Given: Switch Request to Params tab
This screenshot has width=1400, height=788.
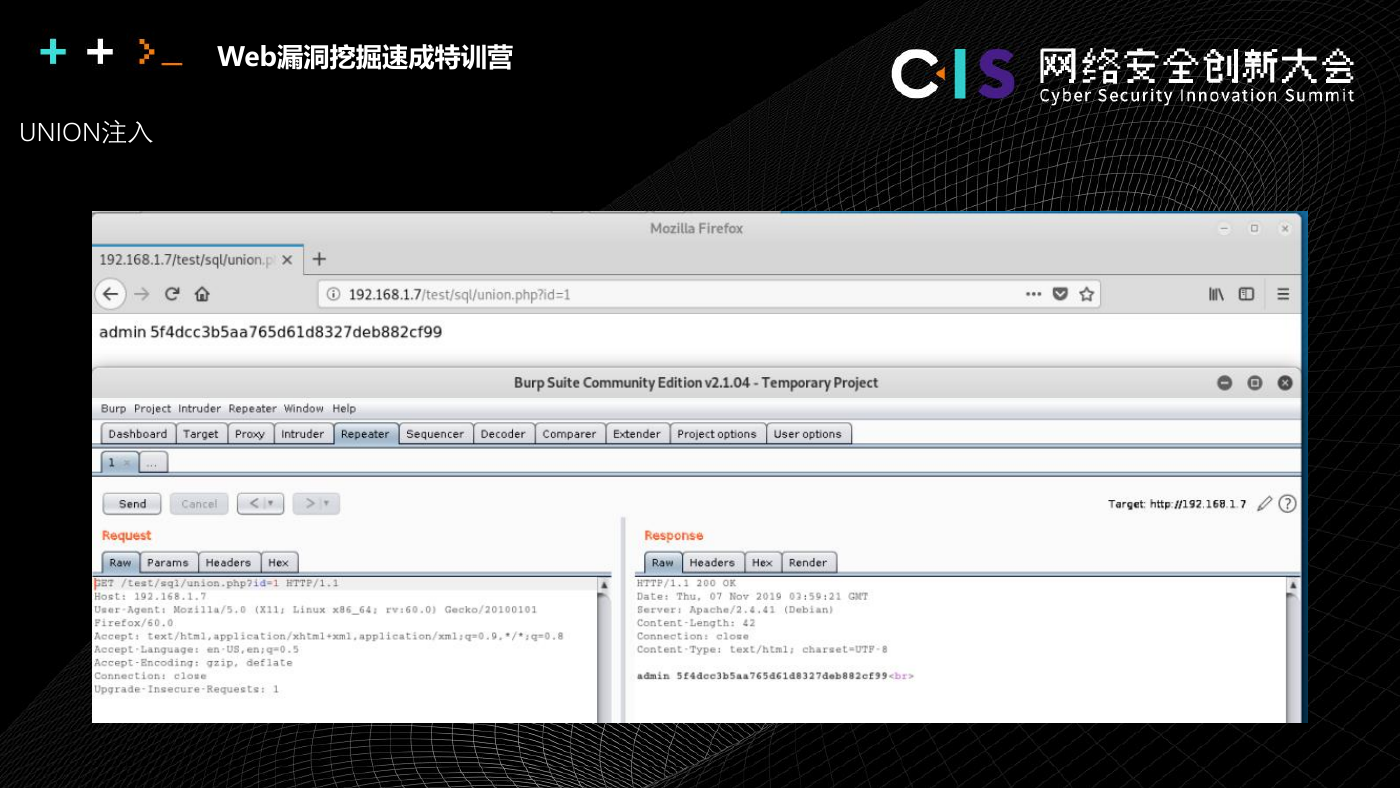Looking at the screenshot, I should 168,563.
